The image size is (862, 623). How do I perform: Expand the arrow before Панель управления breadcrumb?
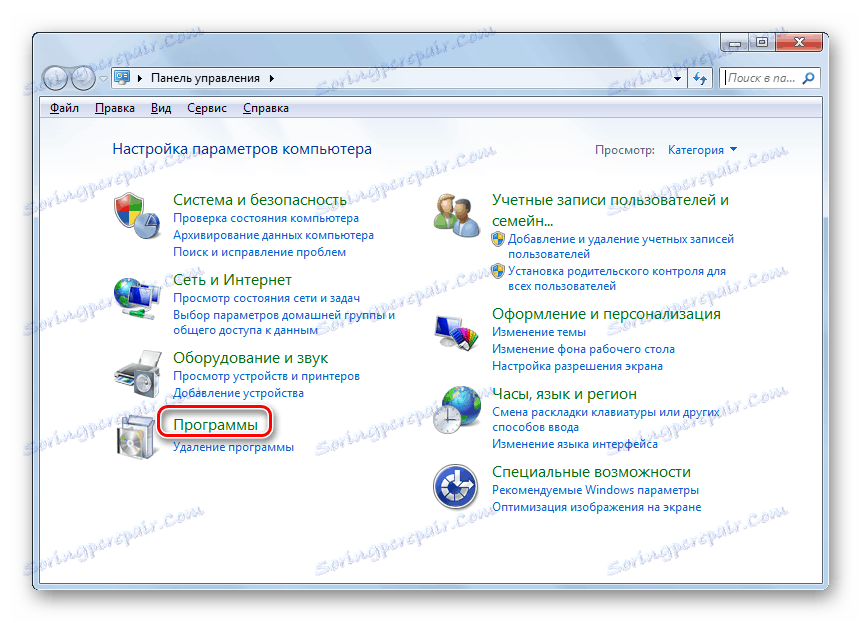click(x=140, y=78)
